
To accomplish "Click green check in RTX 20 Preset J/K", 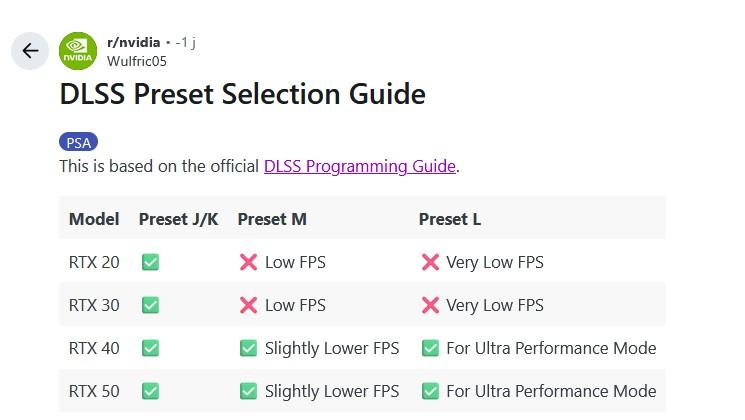I will [x=150, y=263].
